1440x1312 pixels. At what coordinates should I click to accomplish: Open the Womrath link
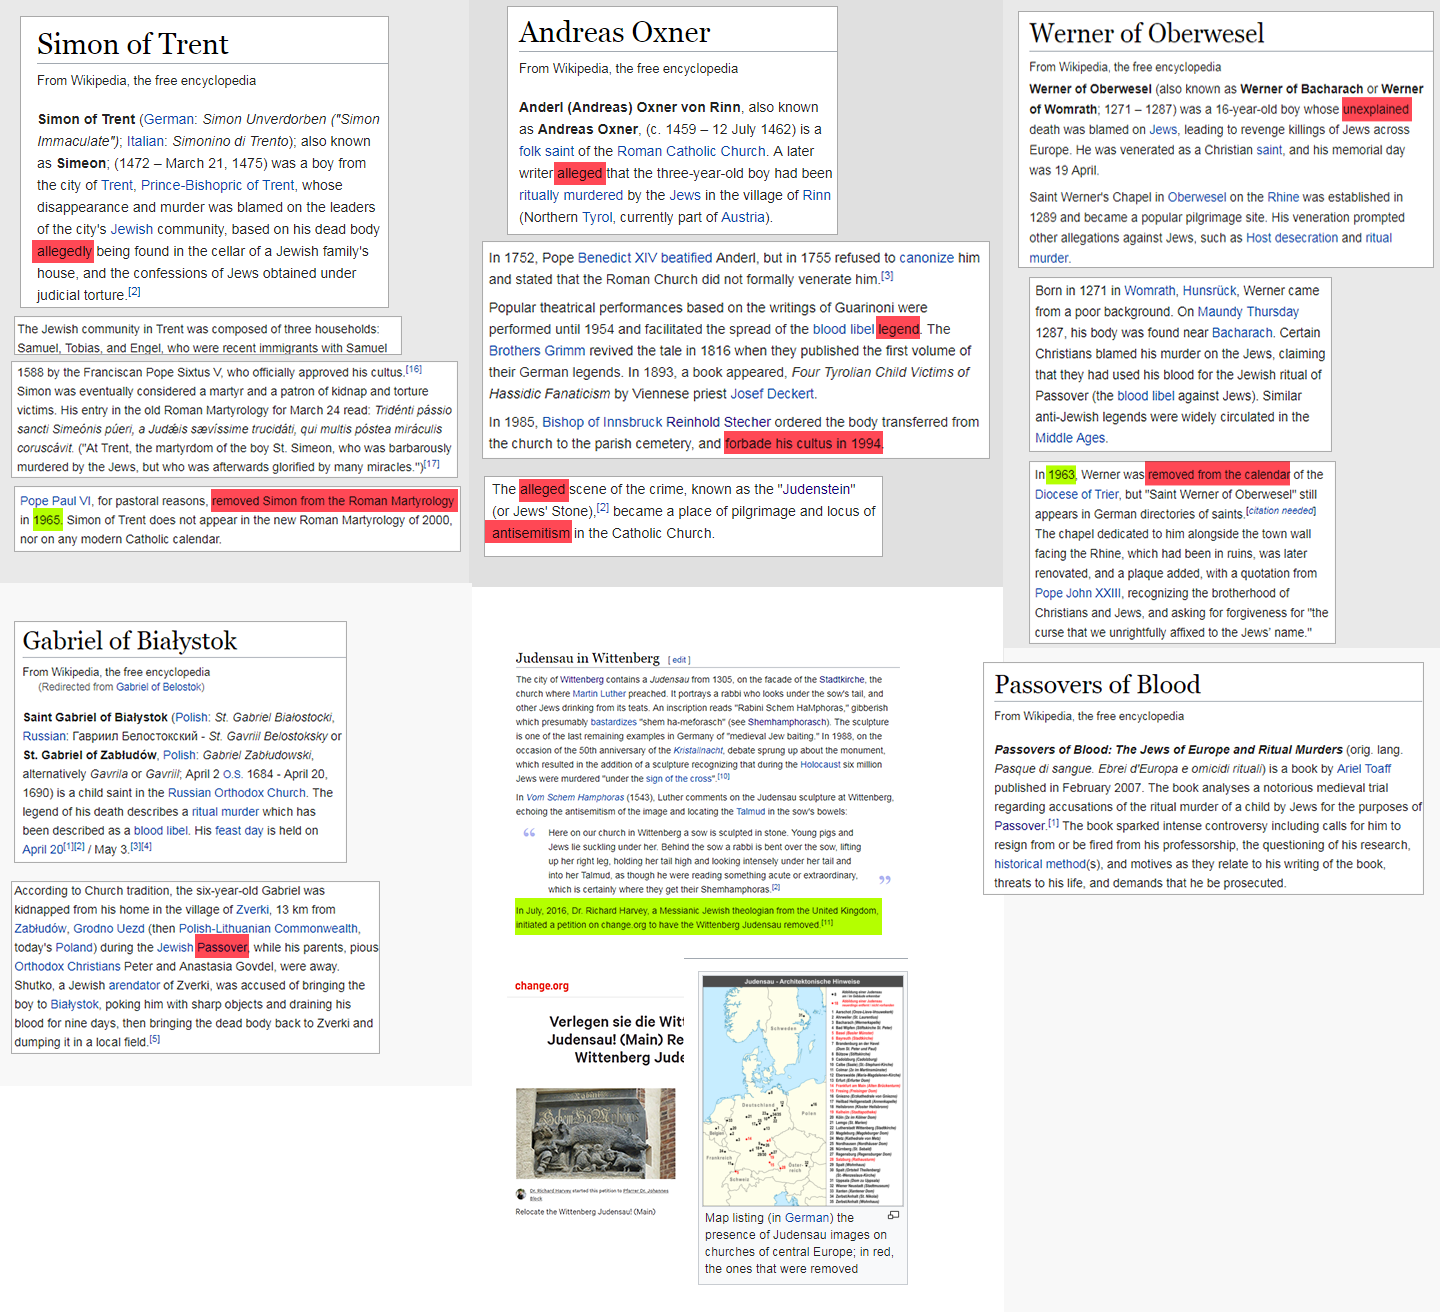(x=1150, y=291)
